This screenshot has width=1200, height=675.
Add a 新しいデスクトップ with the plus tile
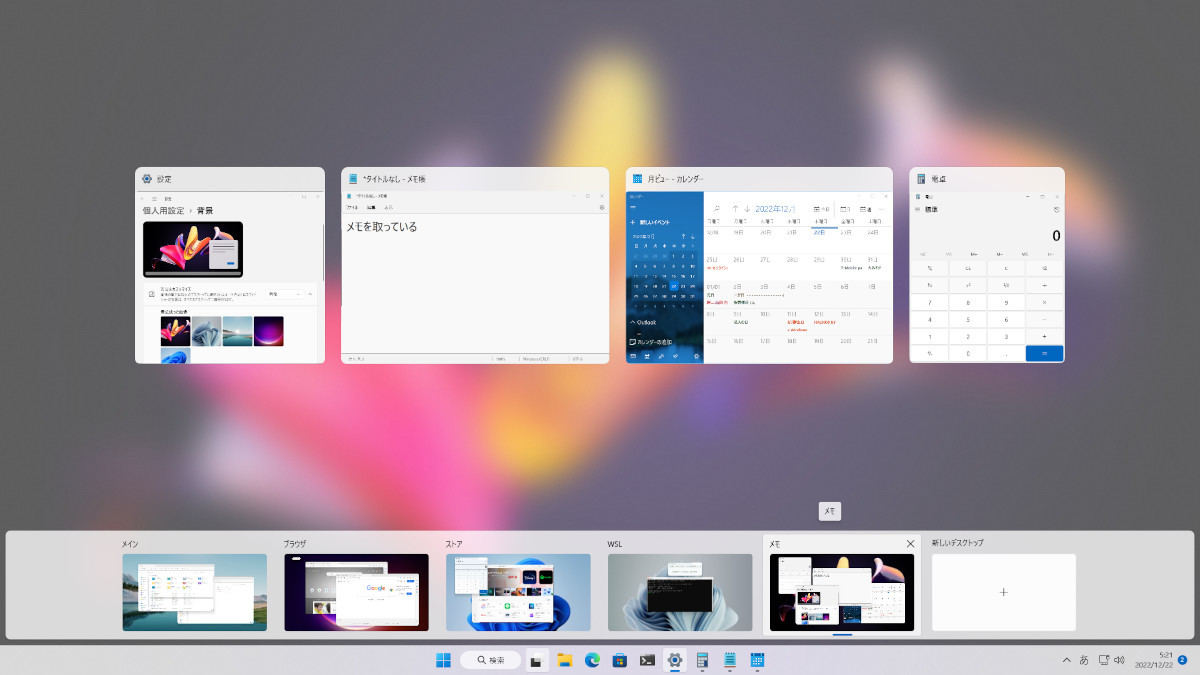tap(1004, 592)
